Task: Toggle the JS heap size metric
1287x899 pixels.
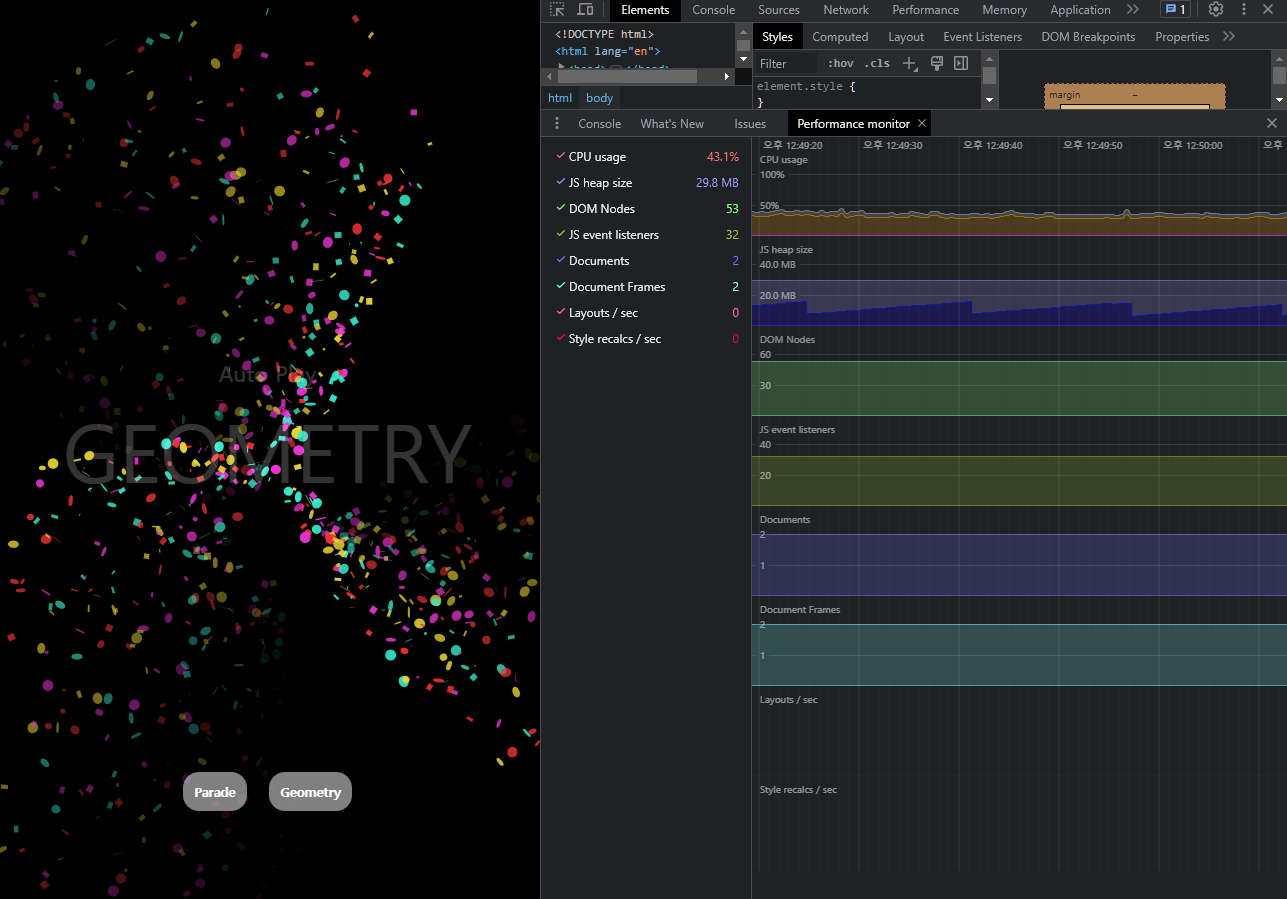Action: [561, 183]
